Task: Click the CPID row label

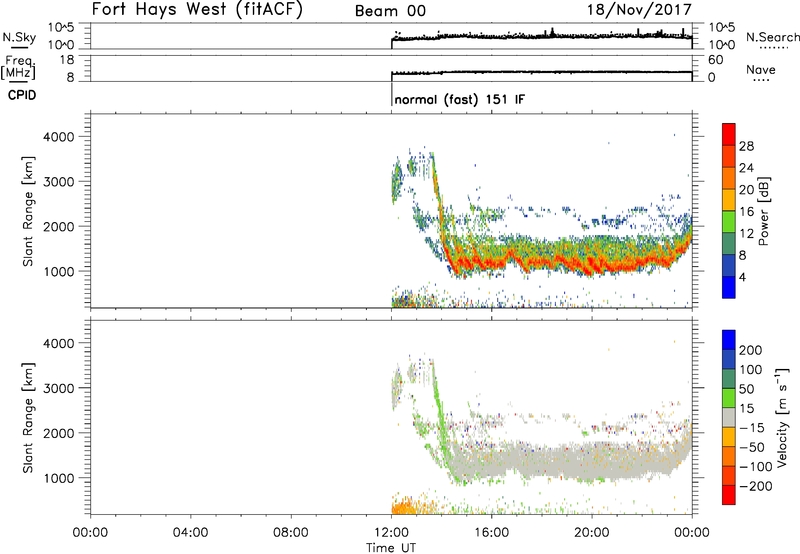Action: (22, 95)
